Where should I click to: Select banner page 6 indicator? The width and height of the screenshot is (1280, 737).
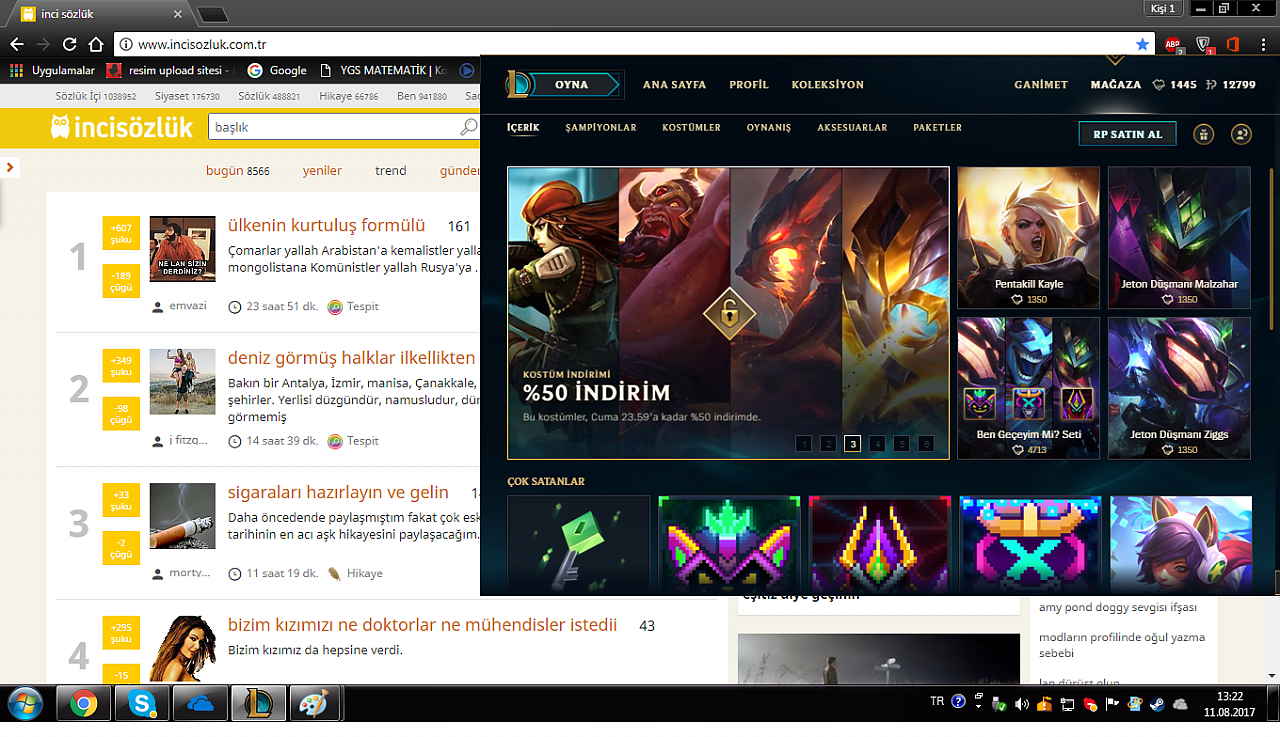point(926,443)
